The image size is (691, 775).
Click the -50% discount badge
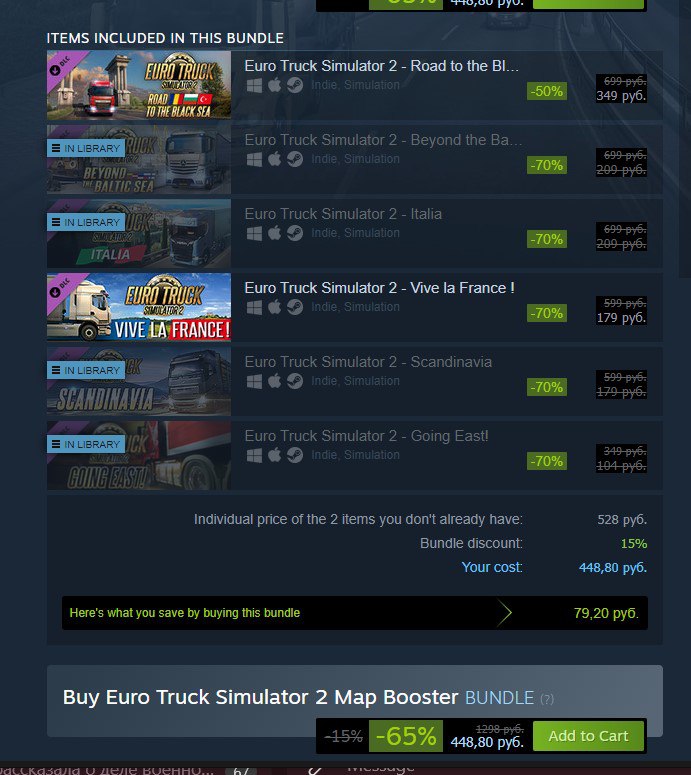[x=547, y=91]
